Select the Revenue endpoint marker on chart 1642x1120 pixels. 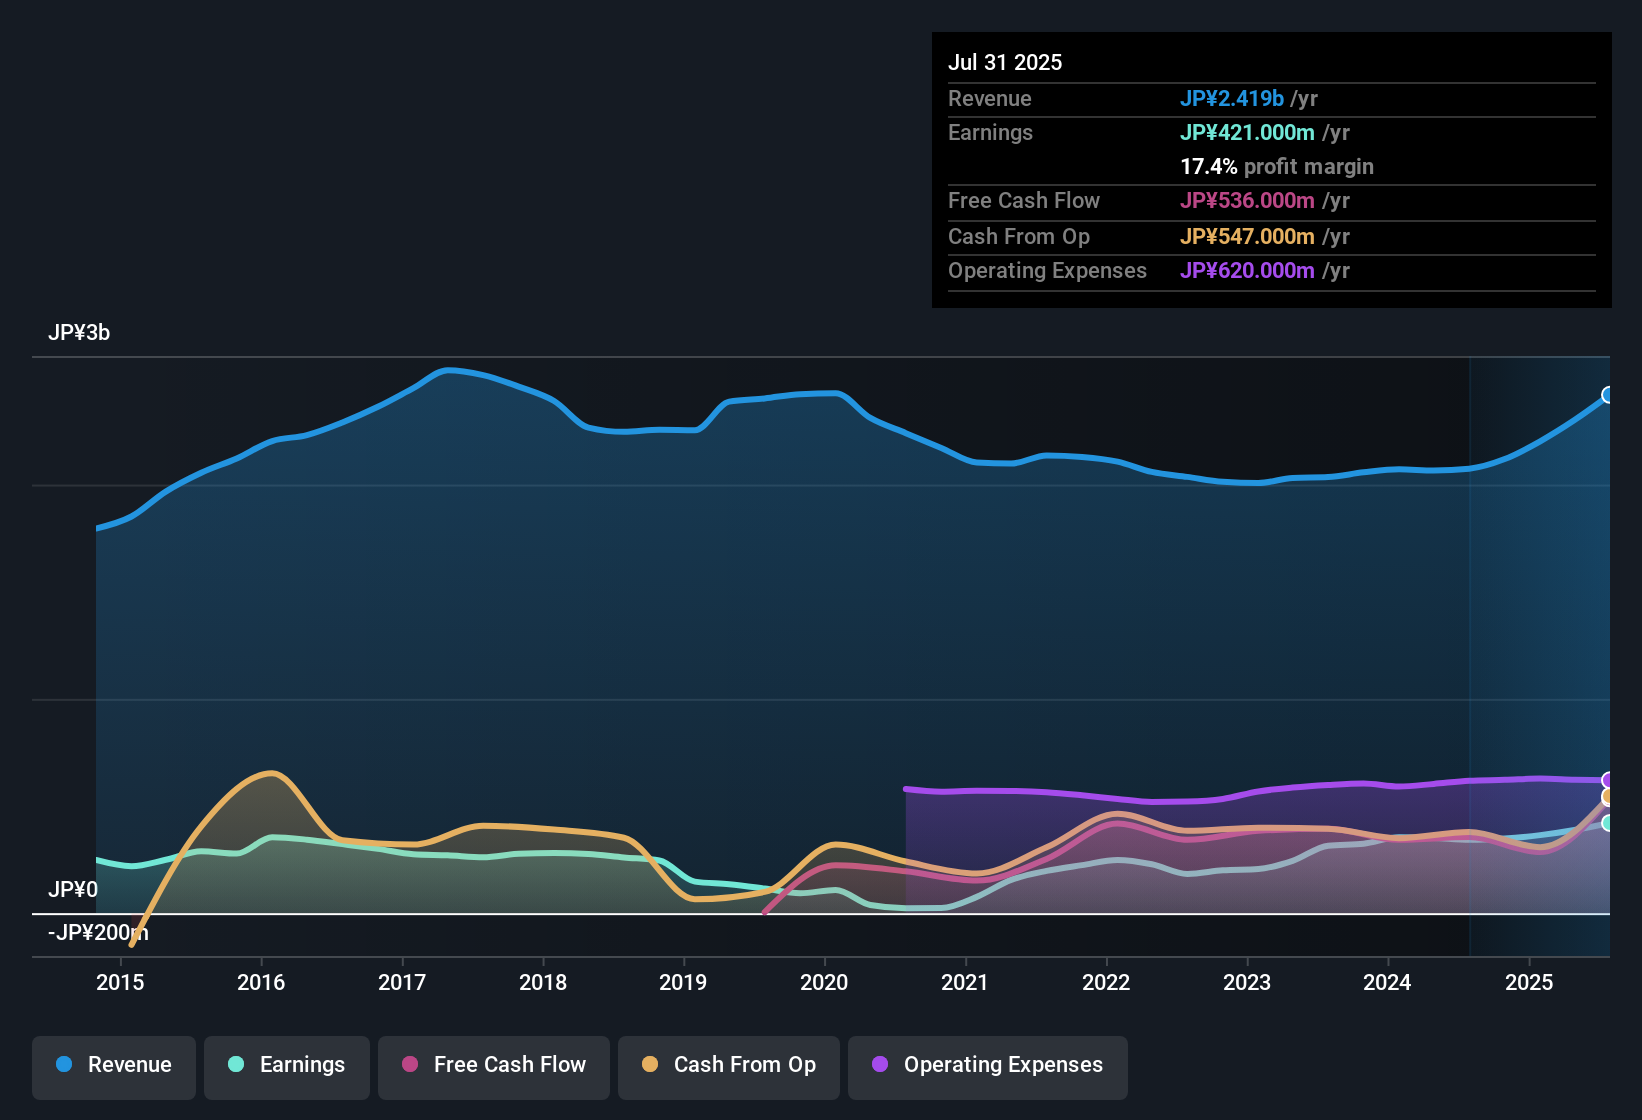[1608, 395]
